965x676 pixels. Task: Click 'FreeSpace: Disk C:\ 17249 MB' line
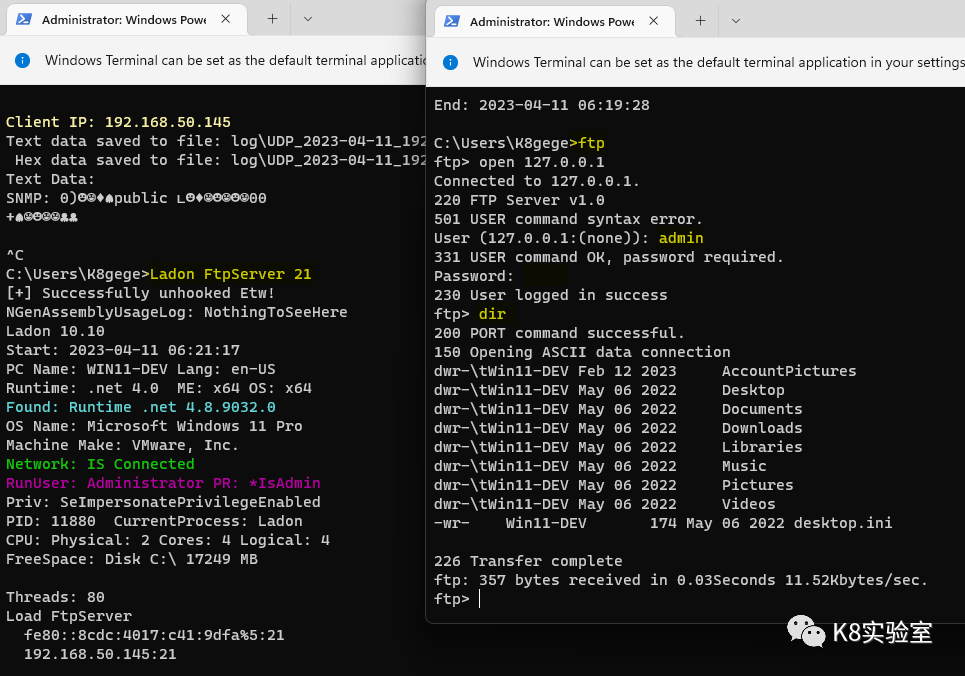pyautogui.click(x=132, y=559)
